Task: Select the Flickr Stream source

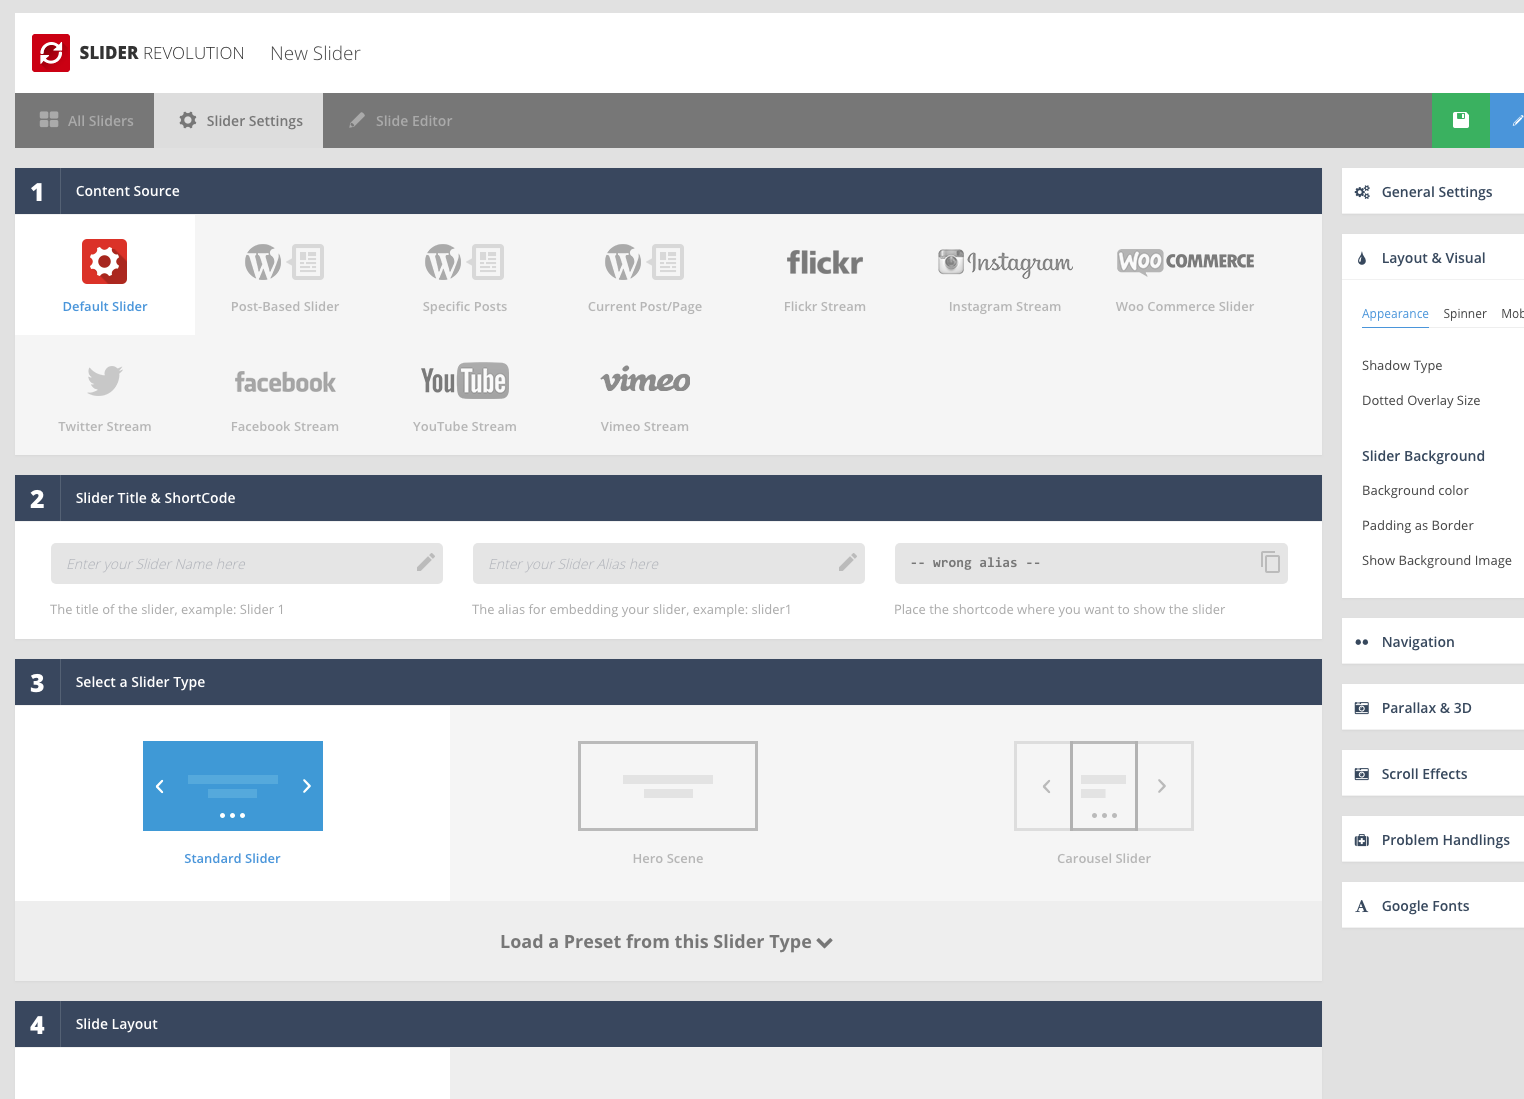Action: (x=825, y=275)
